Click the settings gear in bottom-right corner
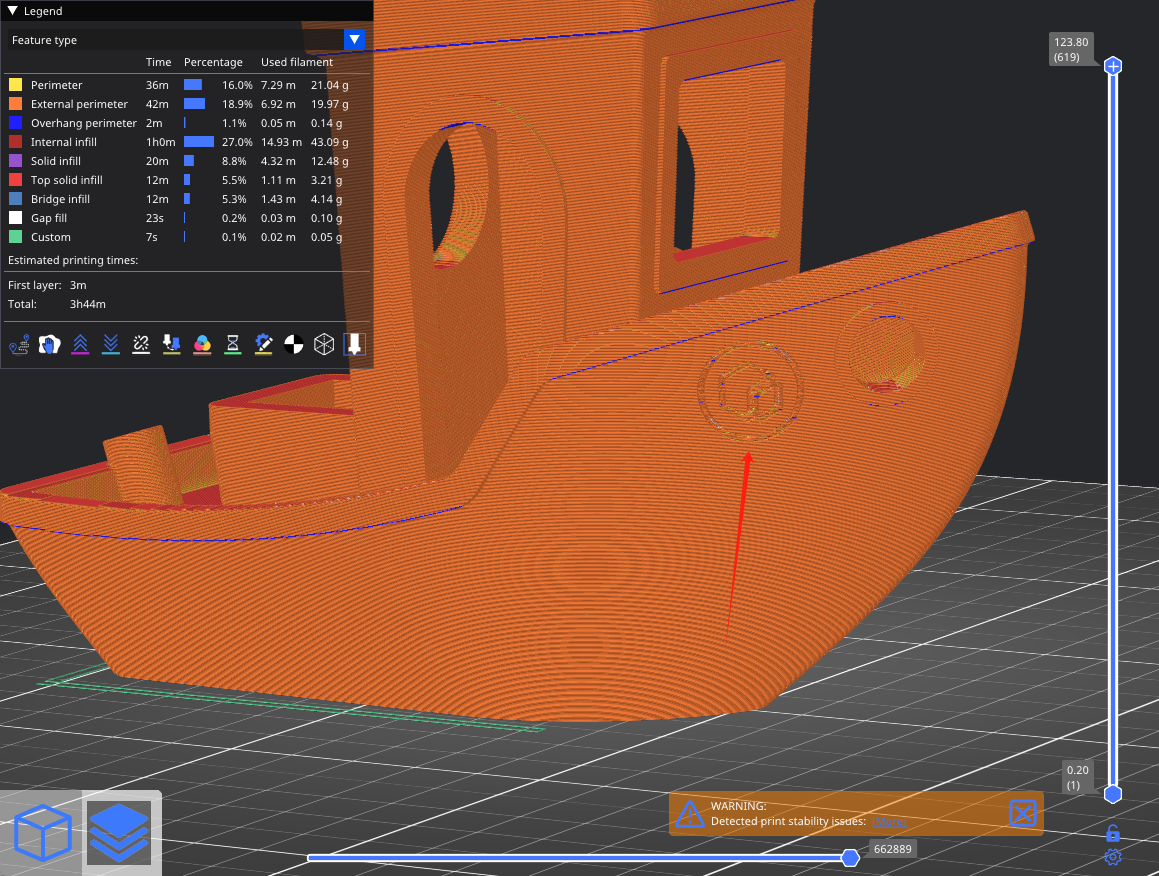This screenshot has width=1159, height=876. coord(1113,857)
